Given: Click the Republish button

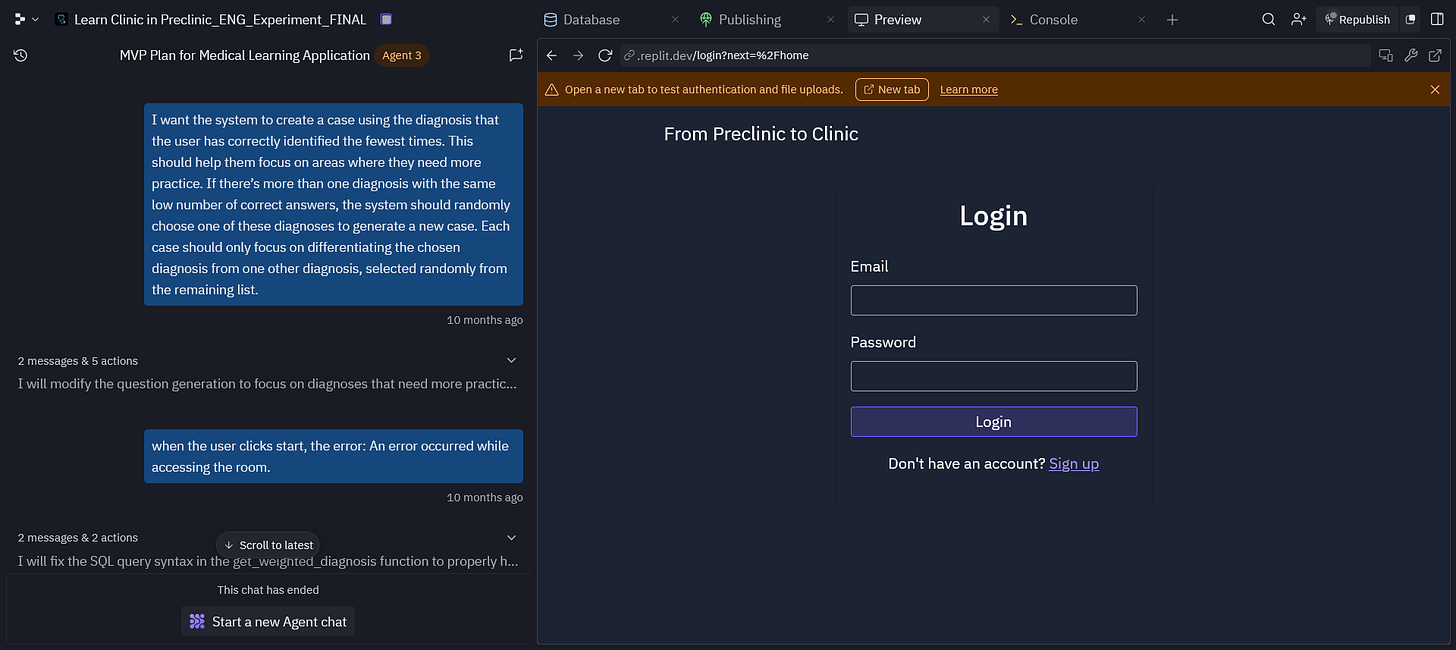Looking at the screenshot, I should point(1357,19).
